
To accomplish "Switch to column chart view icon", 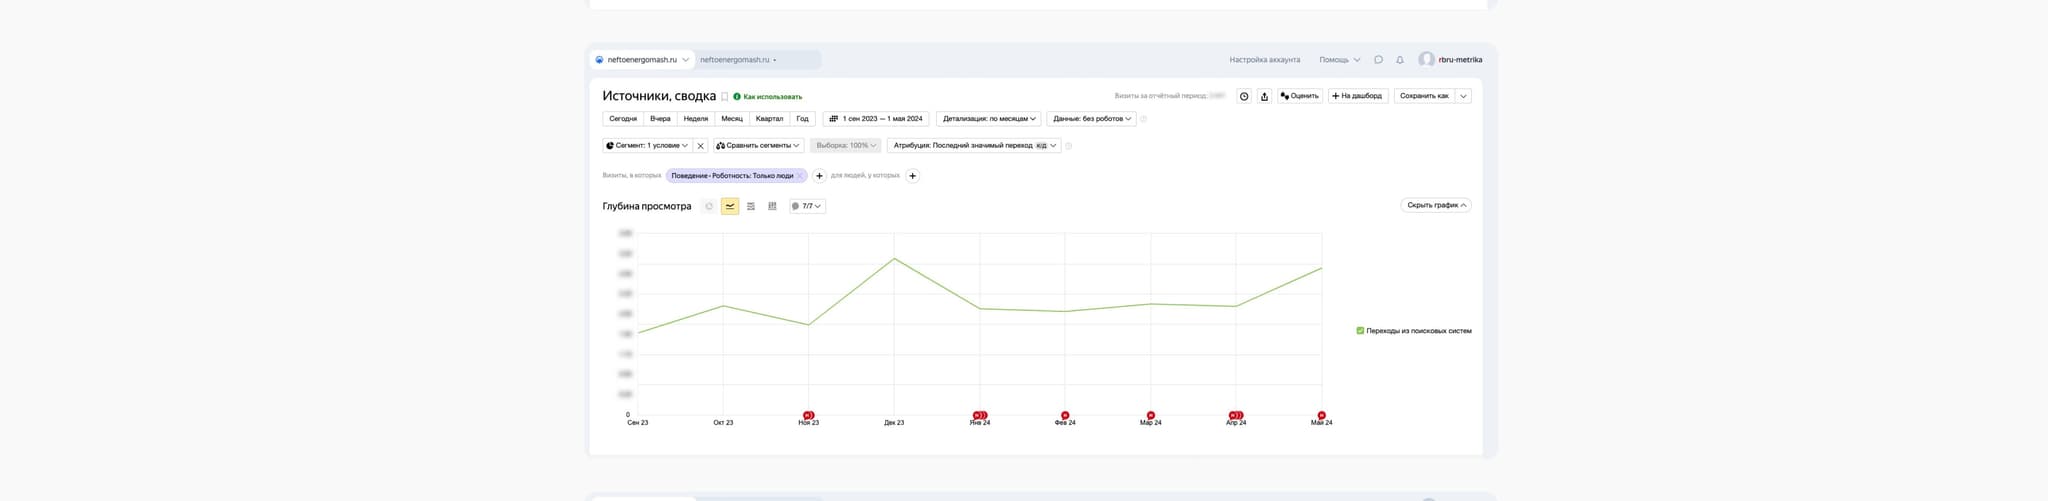I will pos(772,206).
